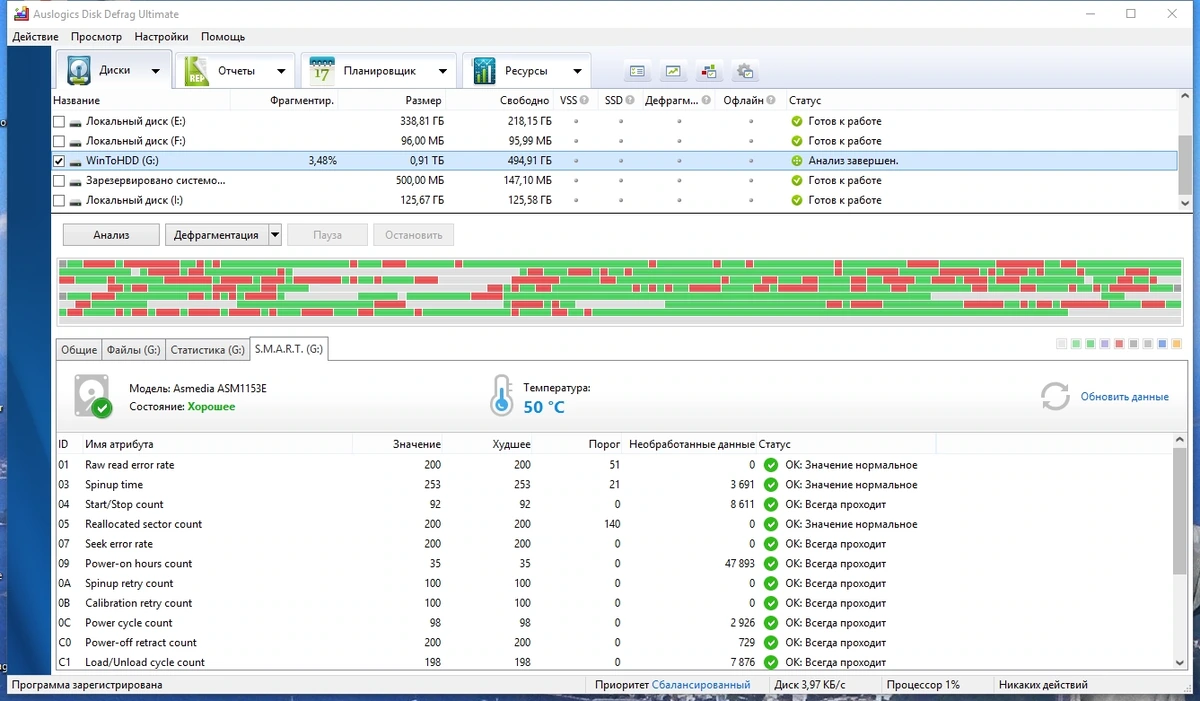Open the Планировщик dropdown arrow
The width and height of the screenshot is (1200, 701).
442,71
